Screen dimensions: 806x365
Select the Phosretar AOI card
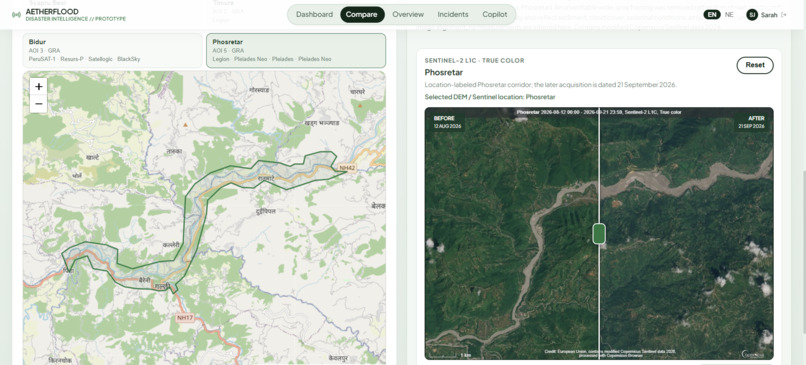tap(296, 50)
